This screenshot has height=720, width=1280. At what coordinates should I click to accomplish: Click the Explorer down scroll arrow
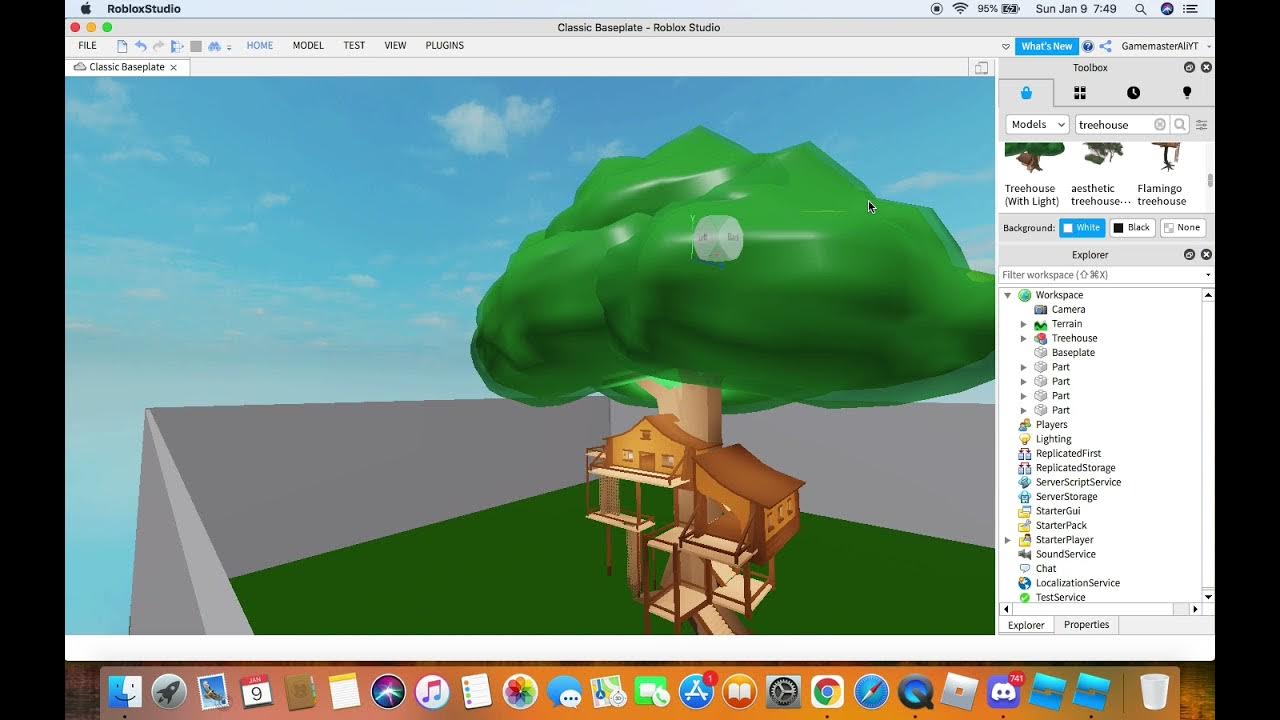point(1208,597)
